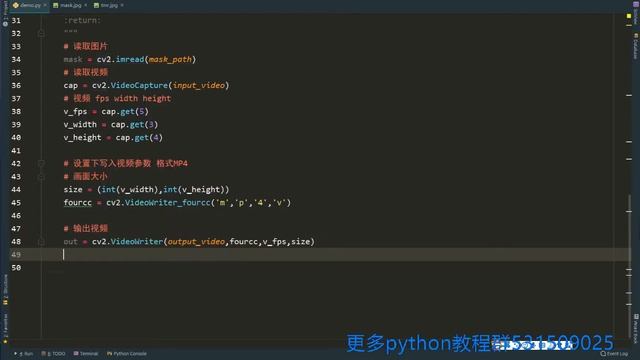Switch to the demo.py editor tab
640x360 pixels.
coord(30,5)
